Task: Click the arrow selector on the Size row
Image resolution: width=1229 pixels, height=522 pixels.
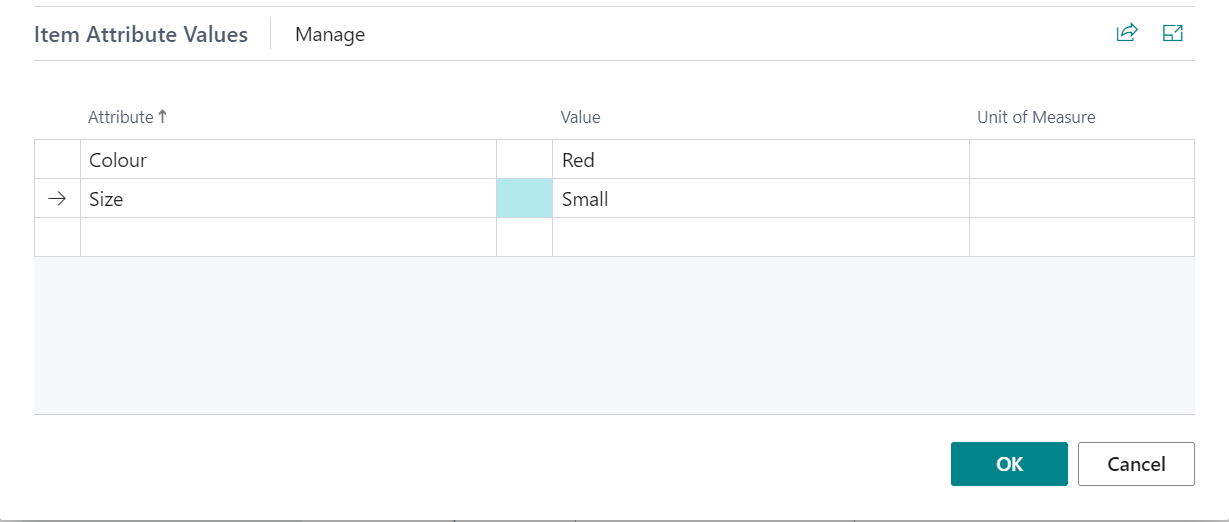Action: coord(57,199)
